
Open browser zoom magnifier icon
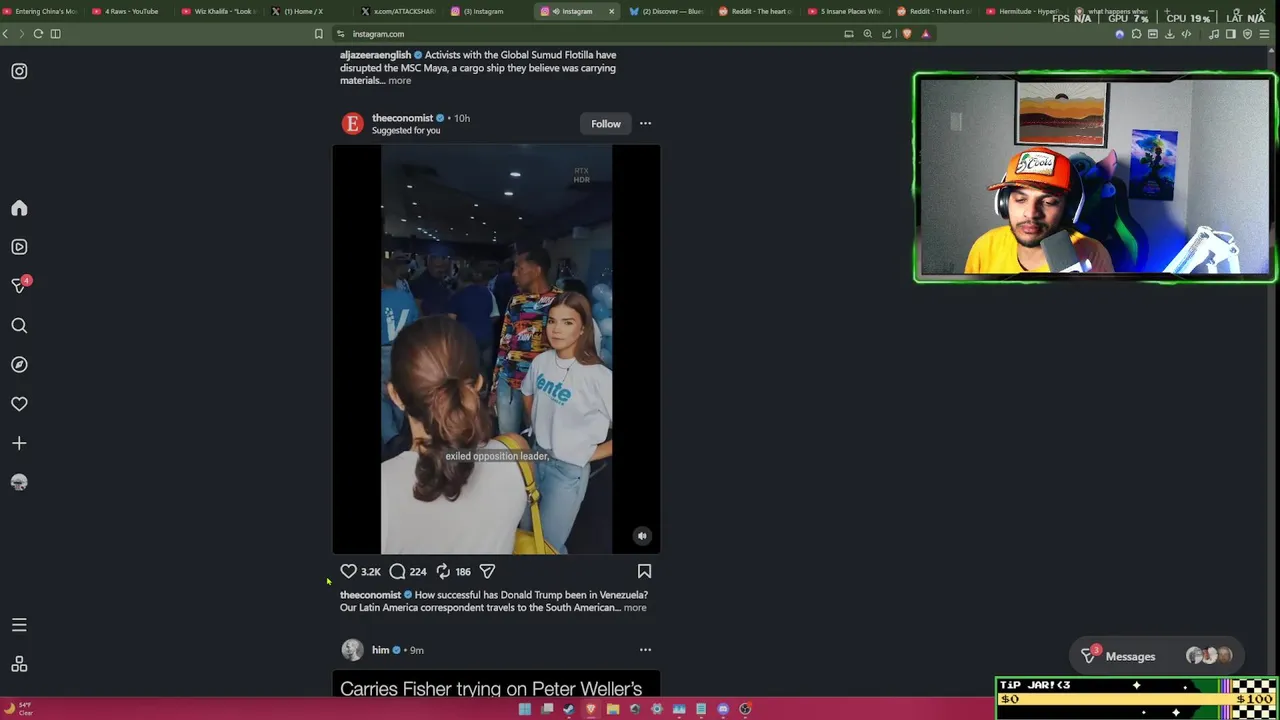coord(867,34)
